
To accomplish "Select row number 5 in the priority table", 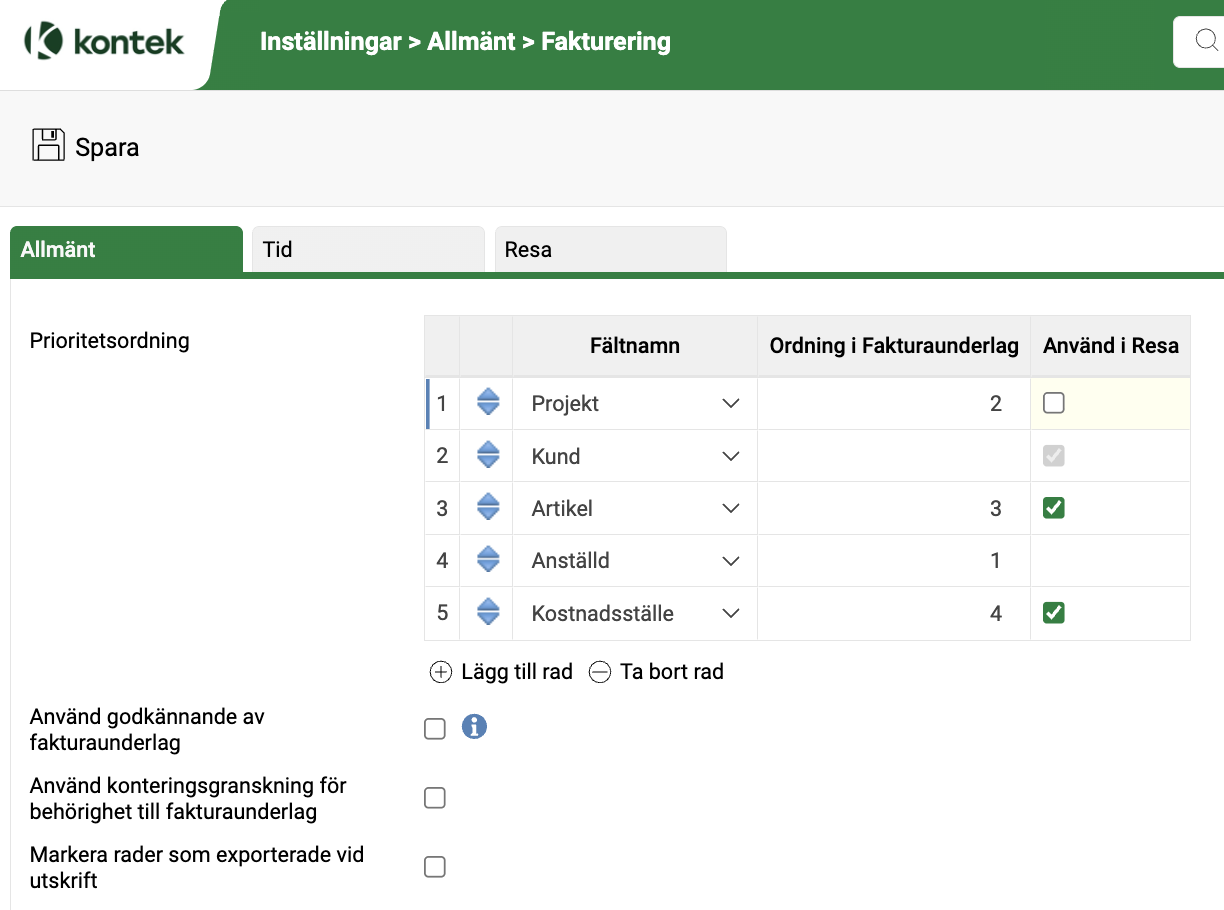I will coord(442,613).
